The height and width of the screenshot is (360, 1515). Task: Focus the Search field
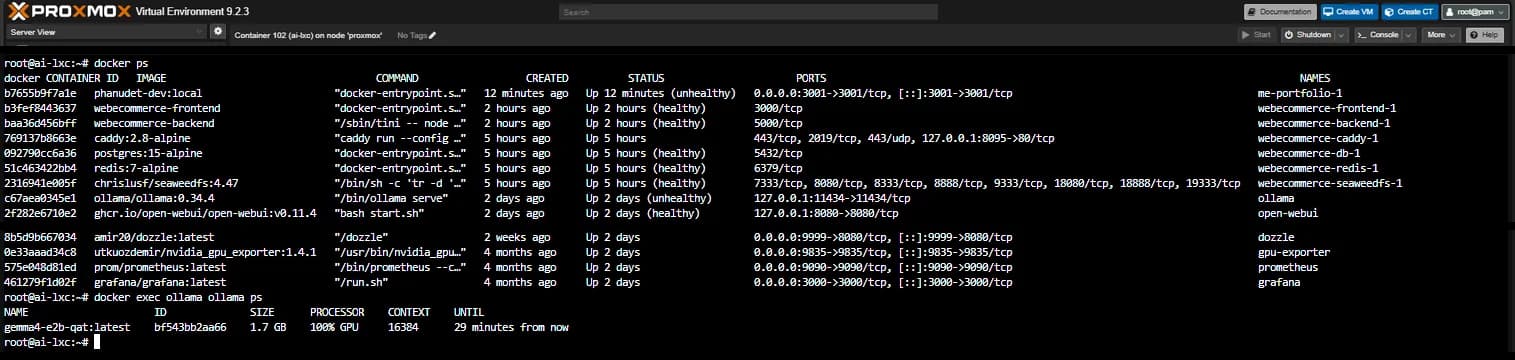[748, 12]
